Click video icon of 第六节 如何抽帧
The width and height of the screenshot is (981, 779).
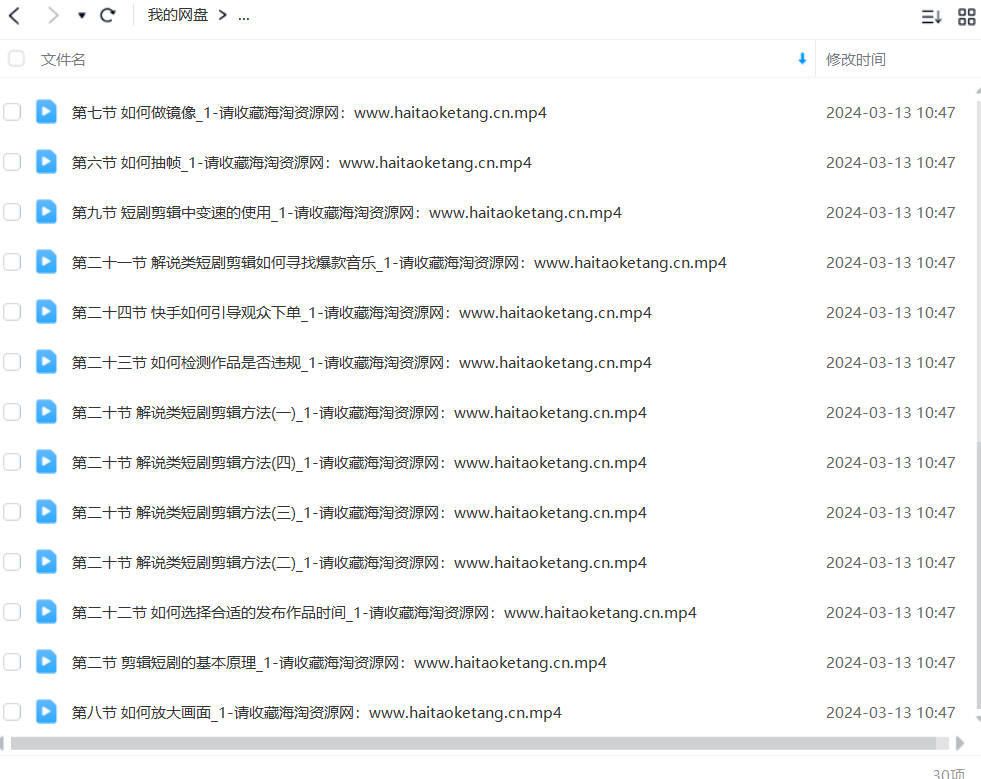click(46, 162)
